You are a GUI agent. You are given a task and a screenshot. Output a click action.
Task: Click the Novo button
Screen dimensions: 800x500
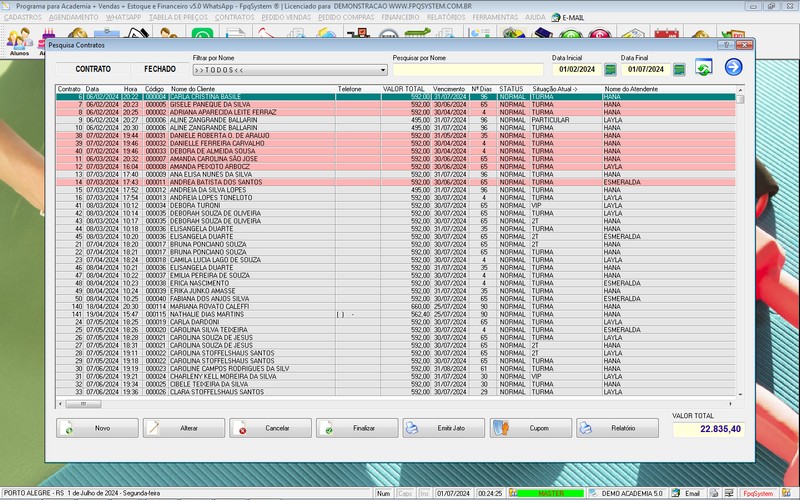click(97, 428)
